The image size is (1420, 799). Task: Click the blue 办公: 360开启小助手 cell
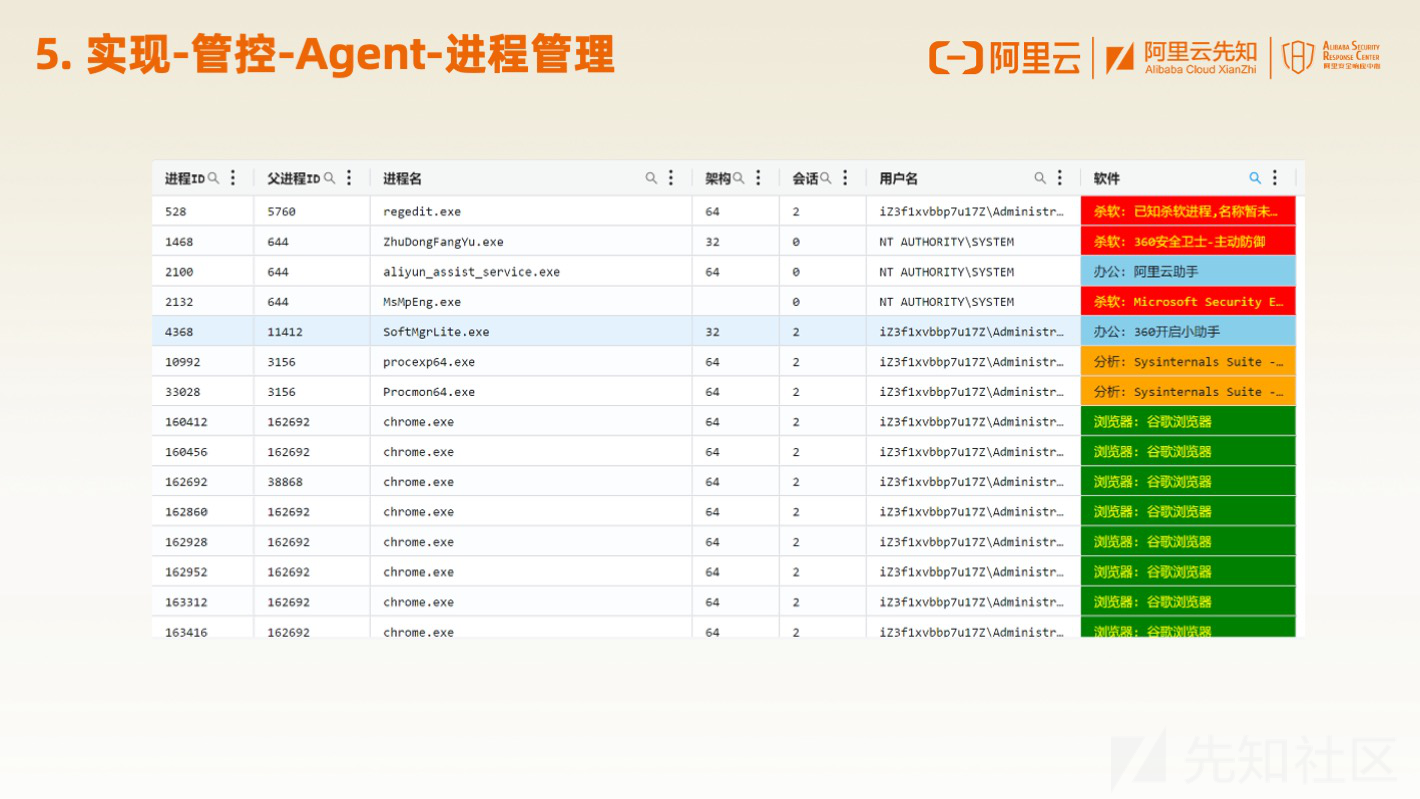(1188, 331)
